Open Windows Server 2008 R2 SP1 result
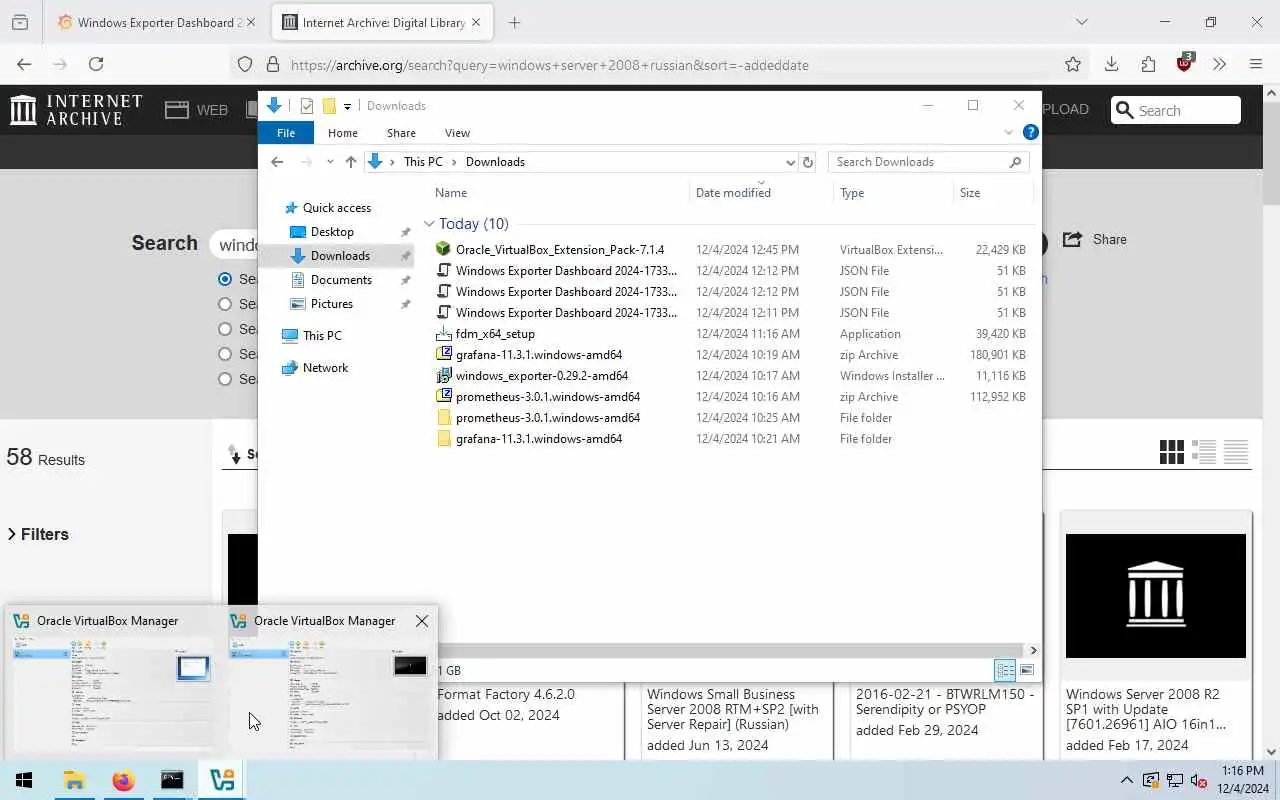This screenshot has width=1280, height=800. (1156, 709)
